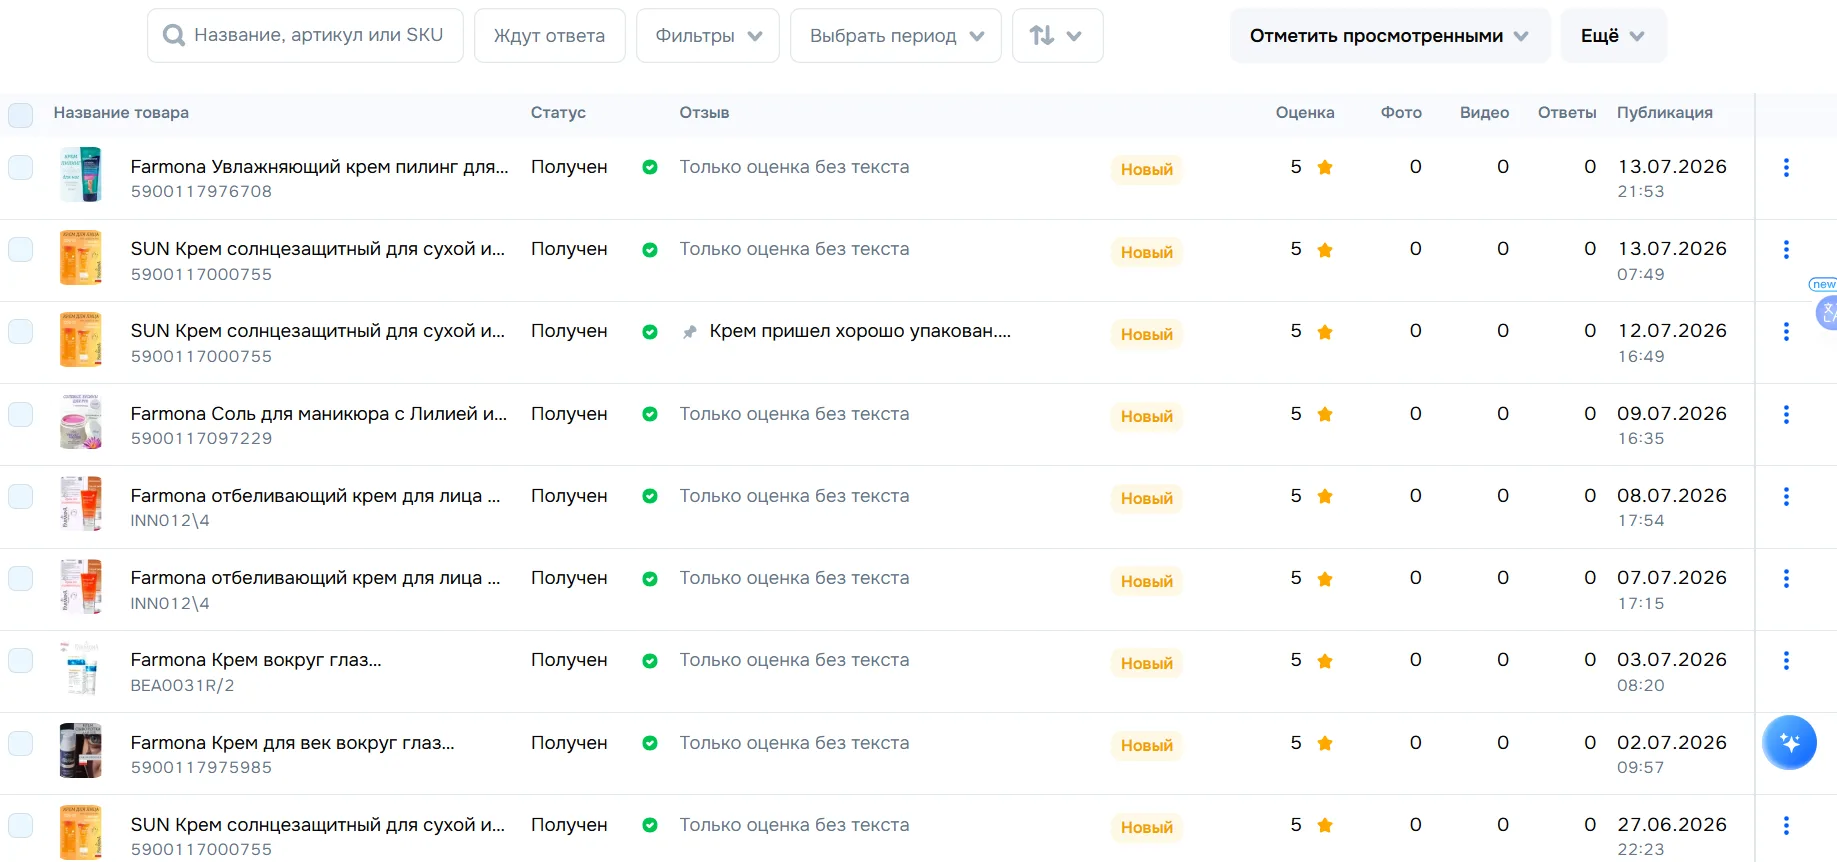
Task: Sort by the Статус column header
Action: pyautogui.click(x=558, y=113)
